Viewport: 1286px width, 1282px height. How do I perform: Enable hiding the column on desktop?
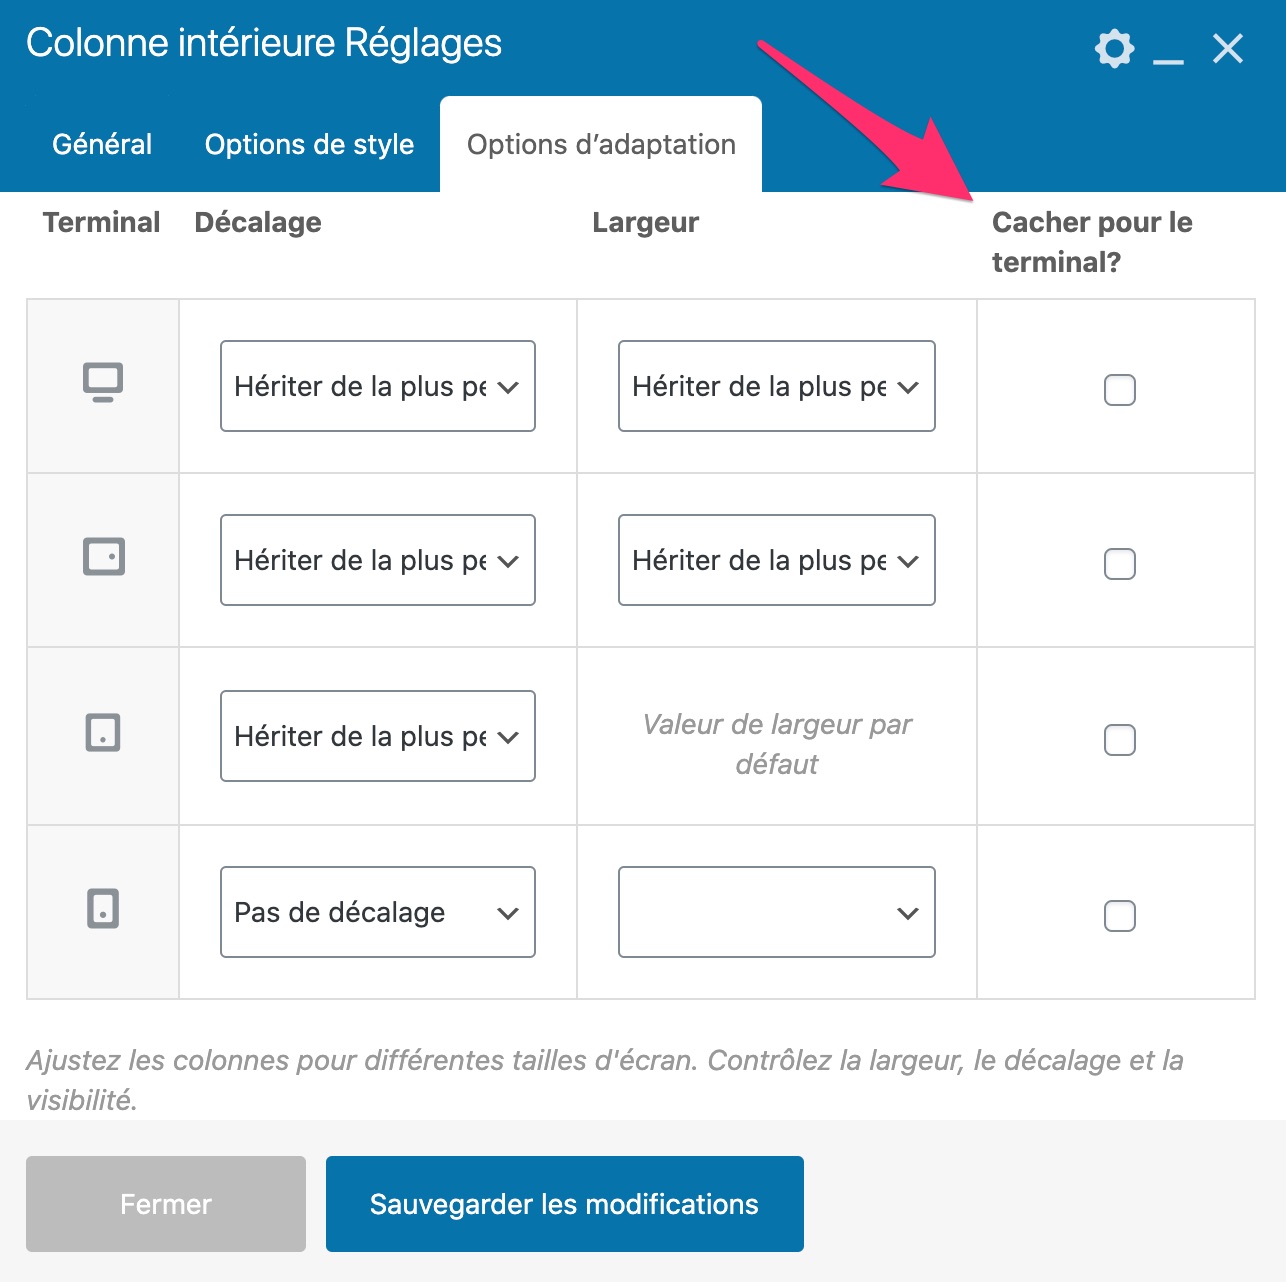1119,391
